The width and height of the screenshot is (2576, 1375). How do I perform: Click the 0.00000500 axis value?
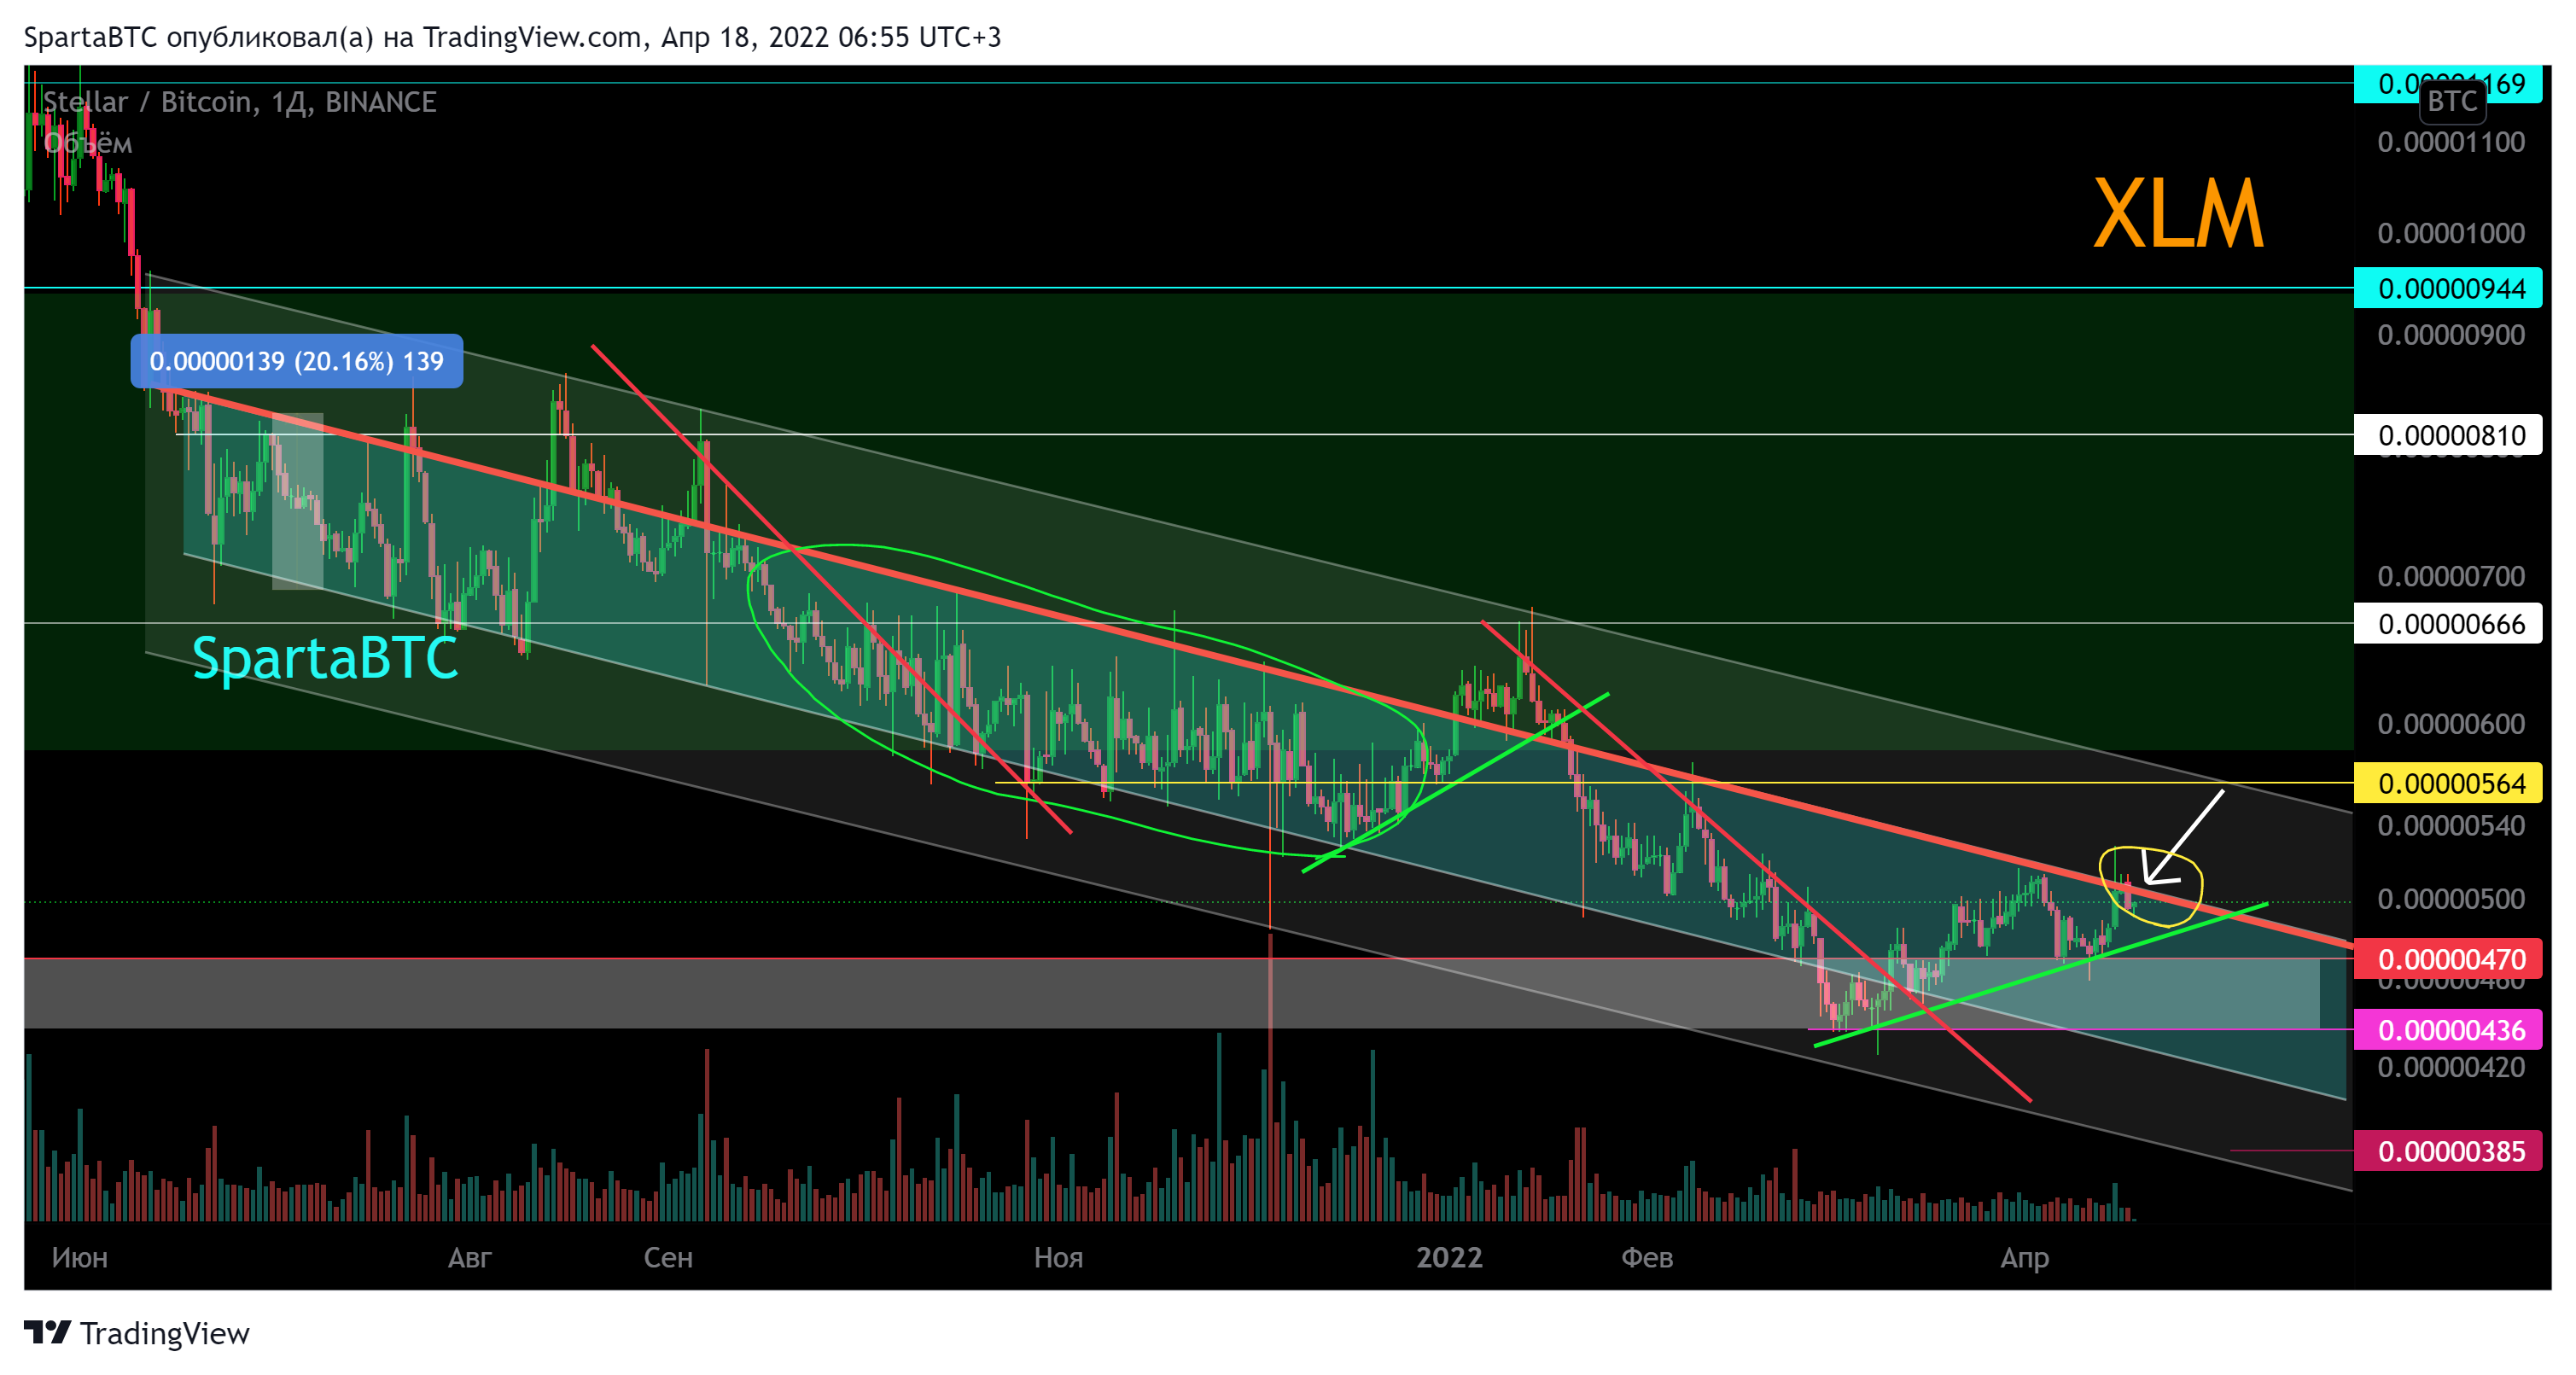(2451, 899)
